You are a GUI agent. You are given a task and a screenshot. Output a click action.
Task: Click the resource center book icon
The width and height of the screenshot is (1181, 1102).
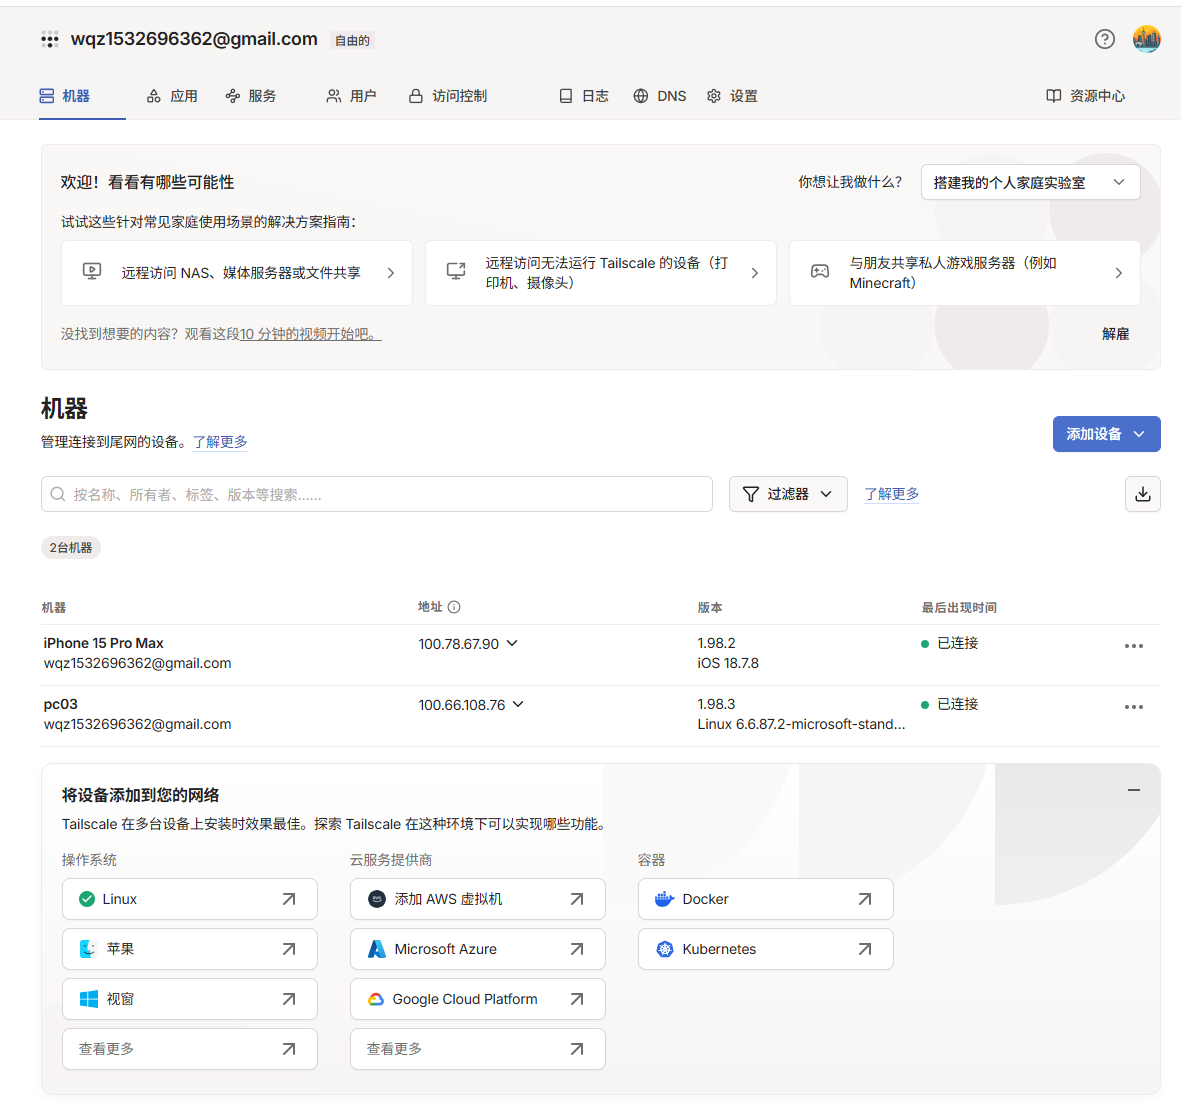(x=1054, y=96)
